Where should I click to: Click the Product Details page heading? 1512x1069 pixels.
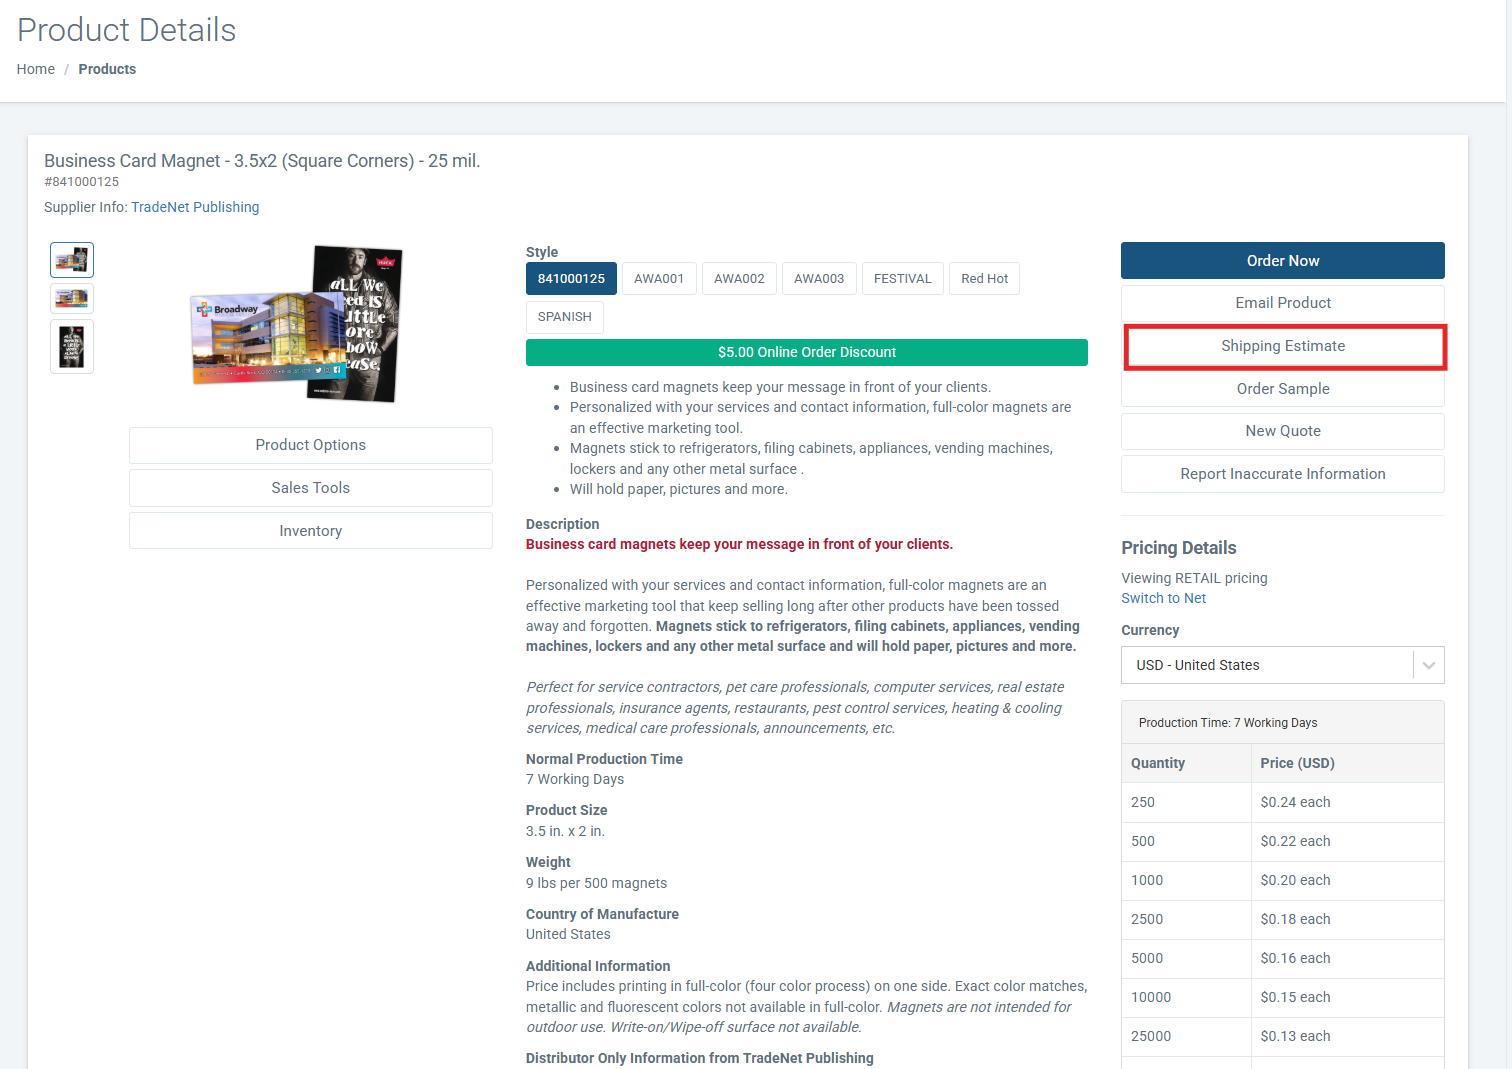point(127,30)
